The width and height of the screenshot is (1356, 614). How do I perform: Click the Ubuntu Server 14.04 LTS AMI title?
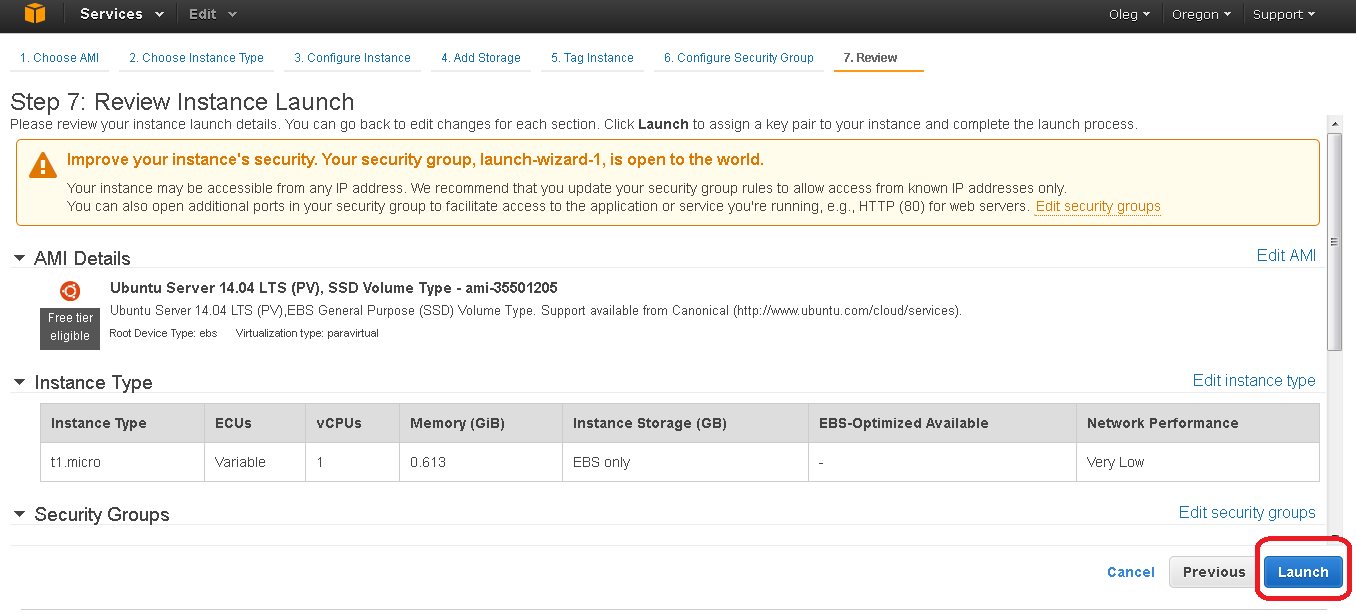[x=334, y=288]
